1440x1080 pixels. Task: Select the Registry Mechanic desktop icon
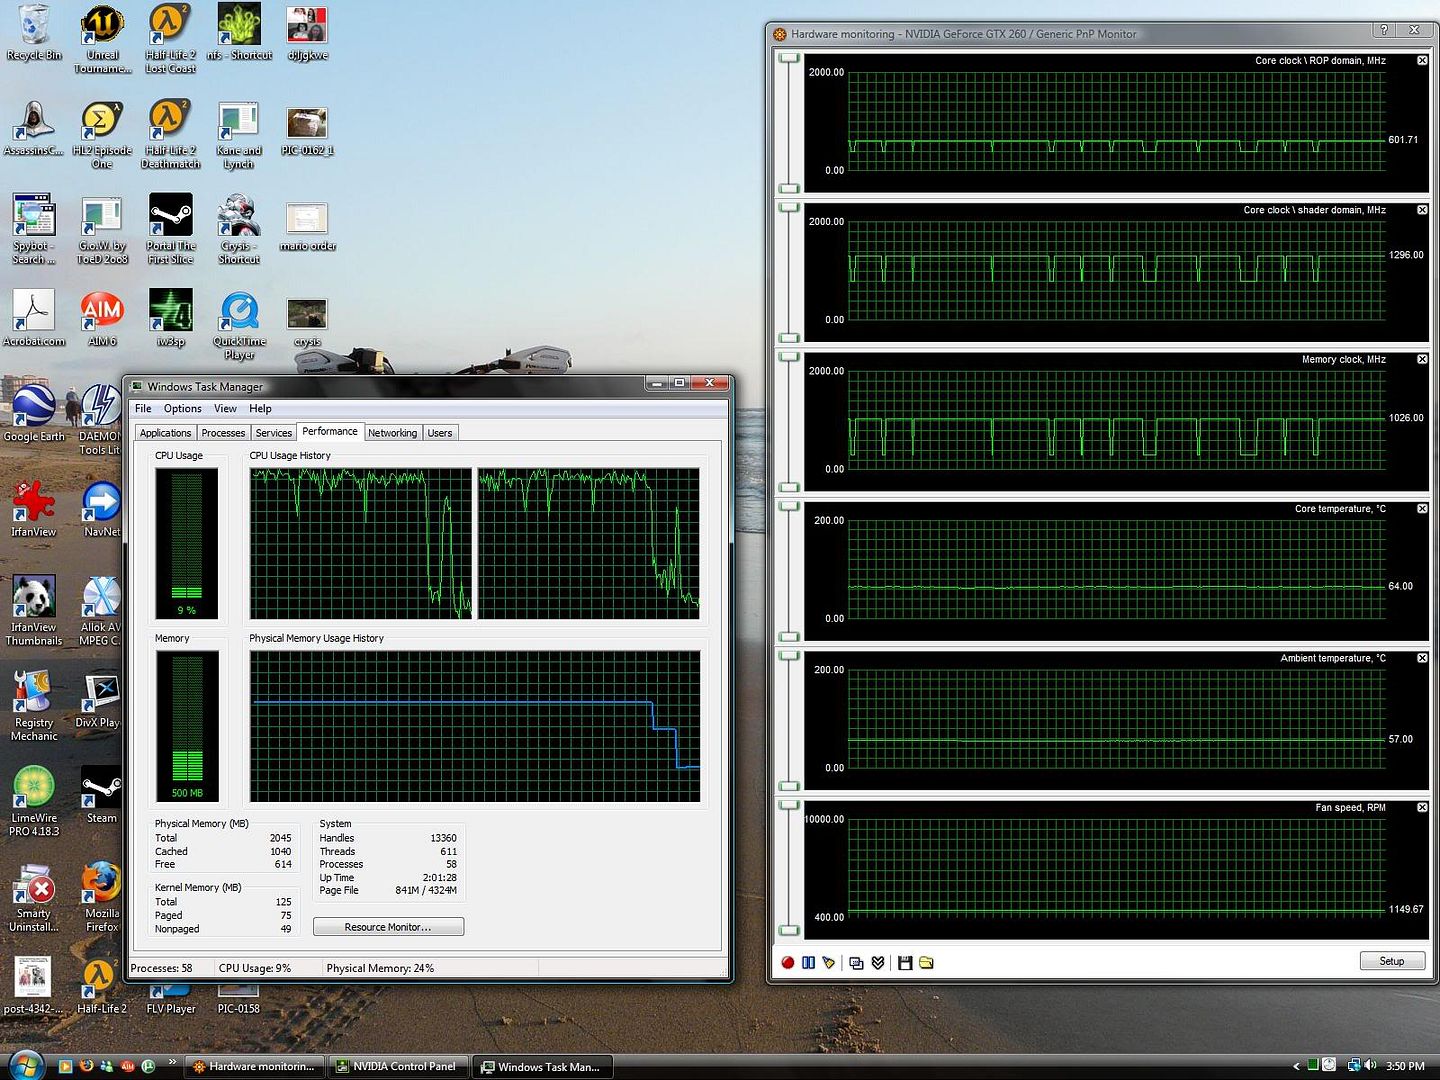coord(34,706)
